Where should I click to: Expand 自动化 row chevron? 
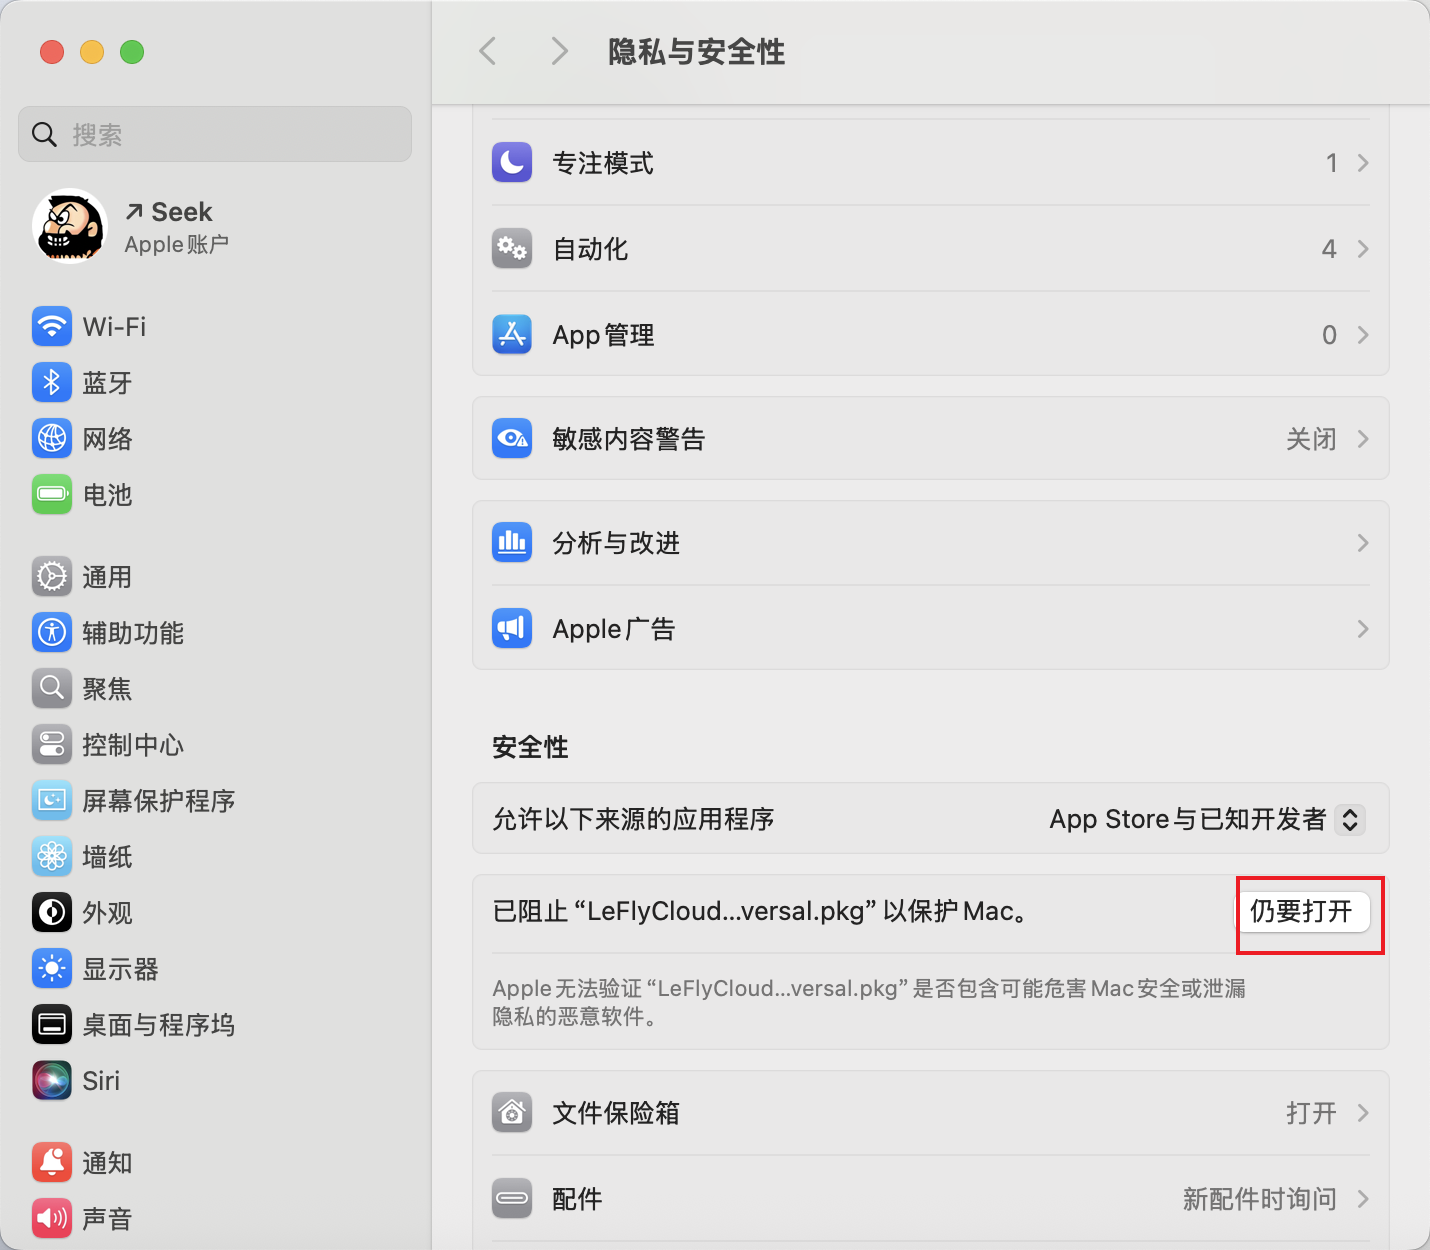1363,249
